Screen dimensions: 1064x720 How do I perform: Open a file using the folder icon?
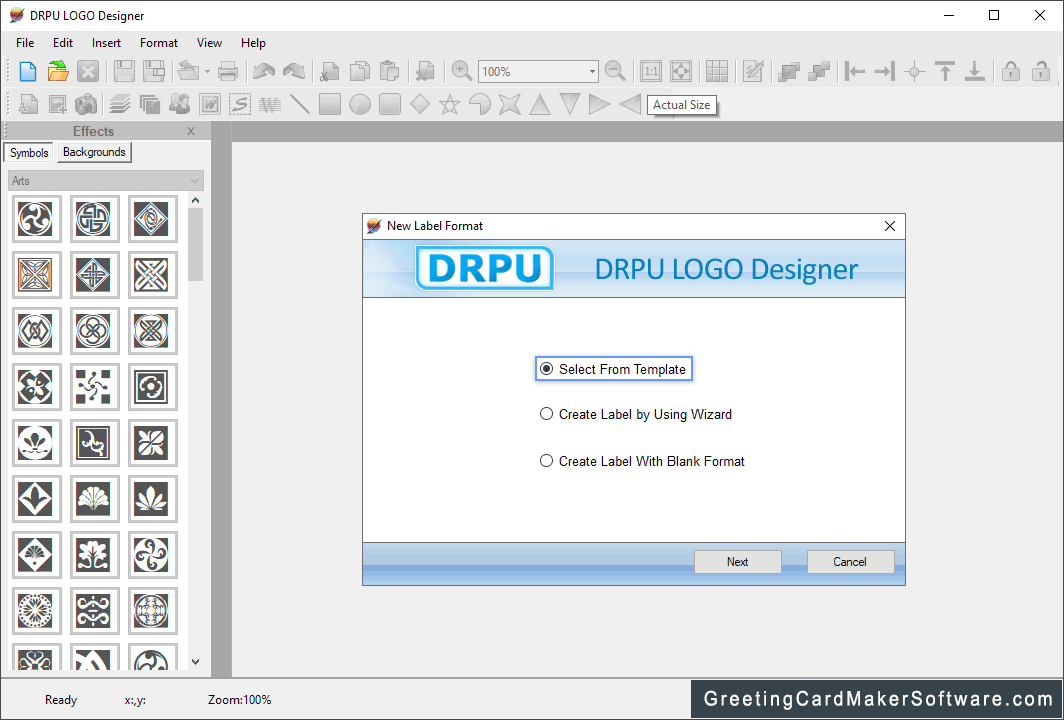click(58, 71)
